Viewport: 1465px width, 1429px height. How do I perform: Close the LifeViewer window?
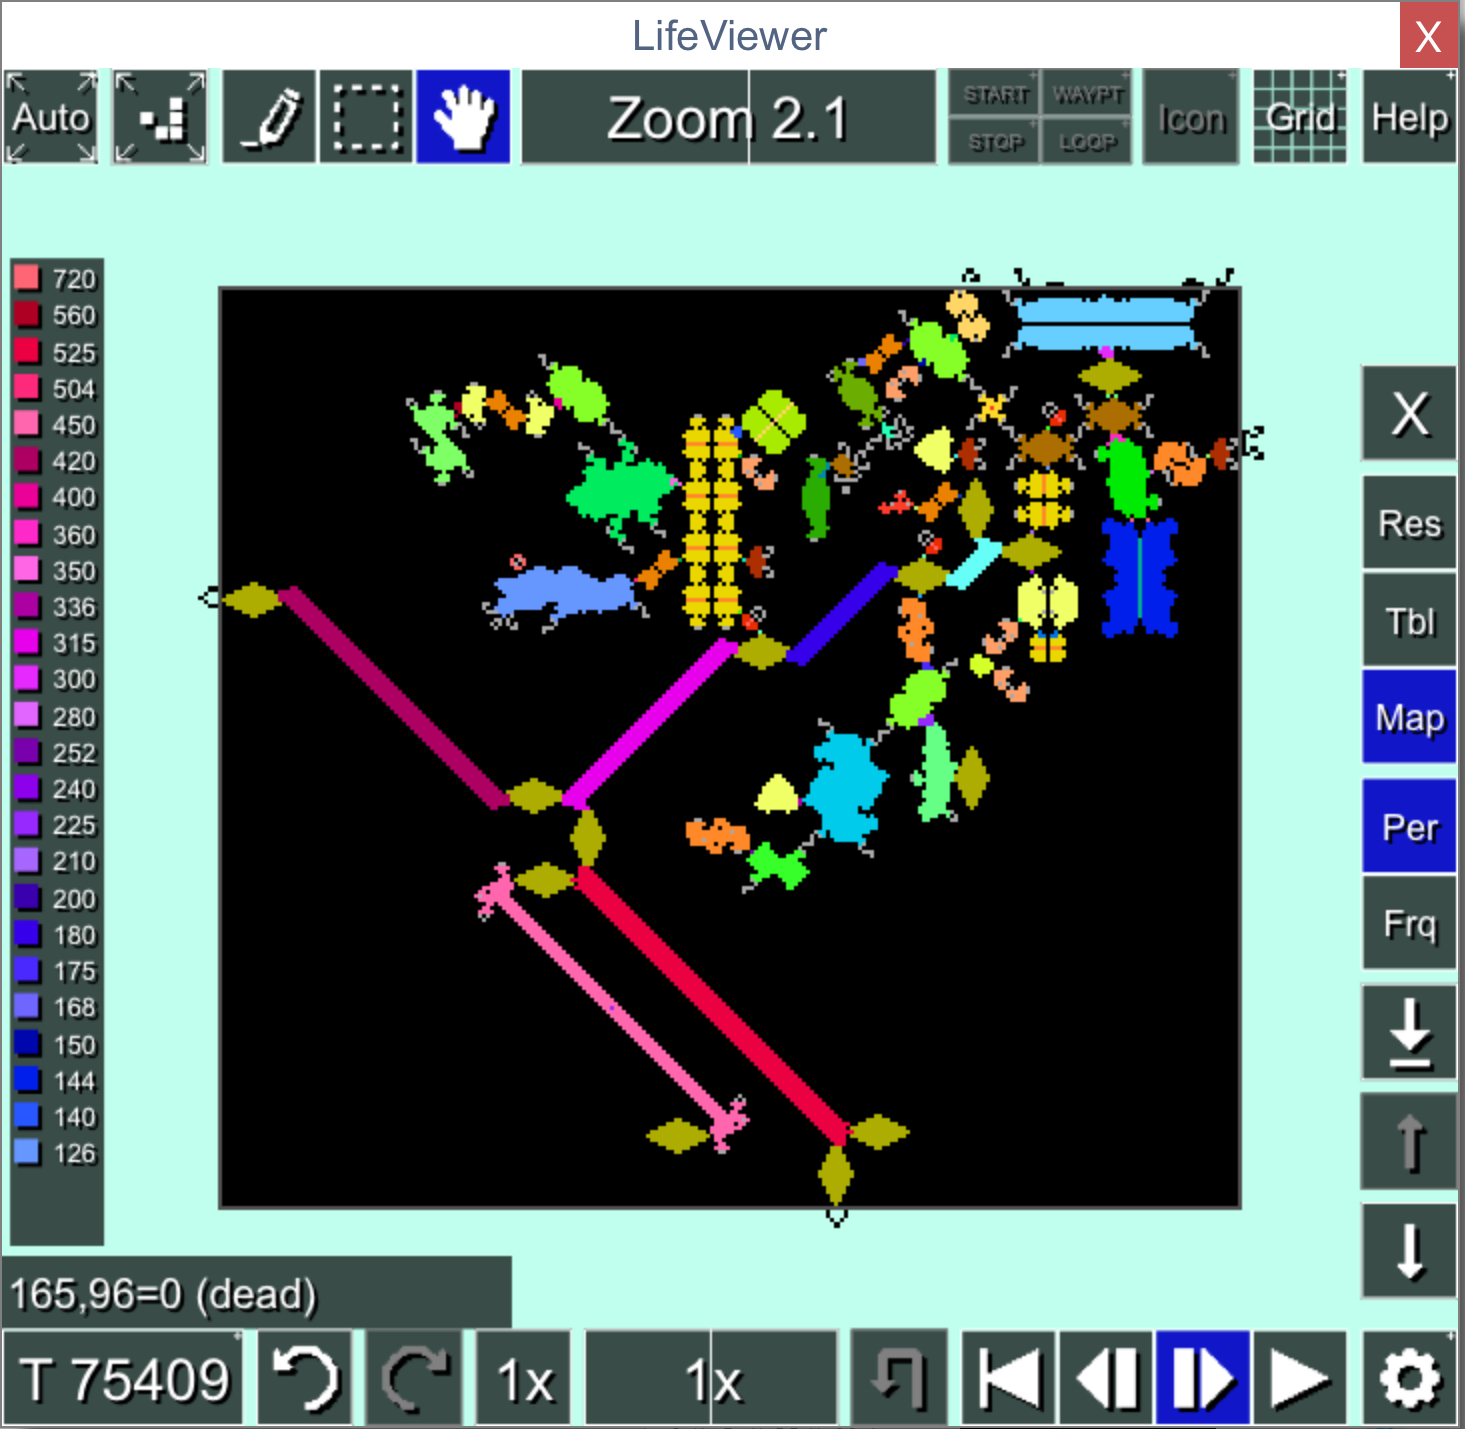click(1428, 36)
